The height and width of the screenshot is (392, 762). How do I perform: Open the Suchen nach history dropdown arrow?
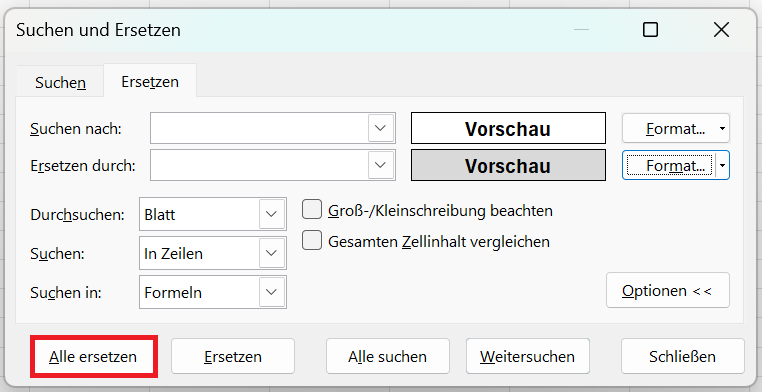click(381, 128)
